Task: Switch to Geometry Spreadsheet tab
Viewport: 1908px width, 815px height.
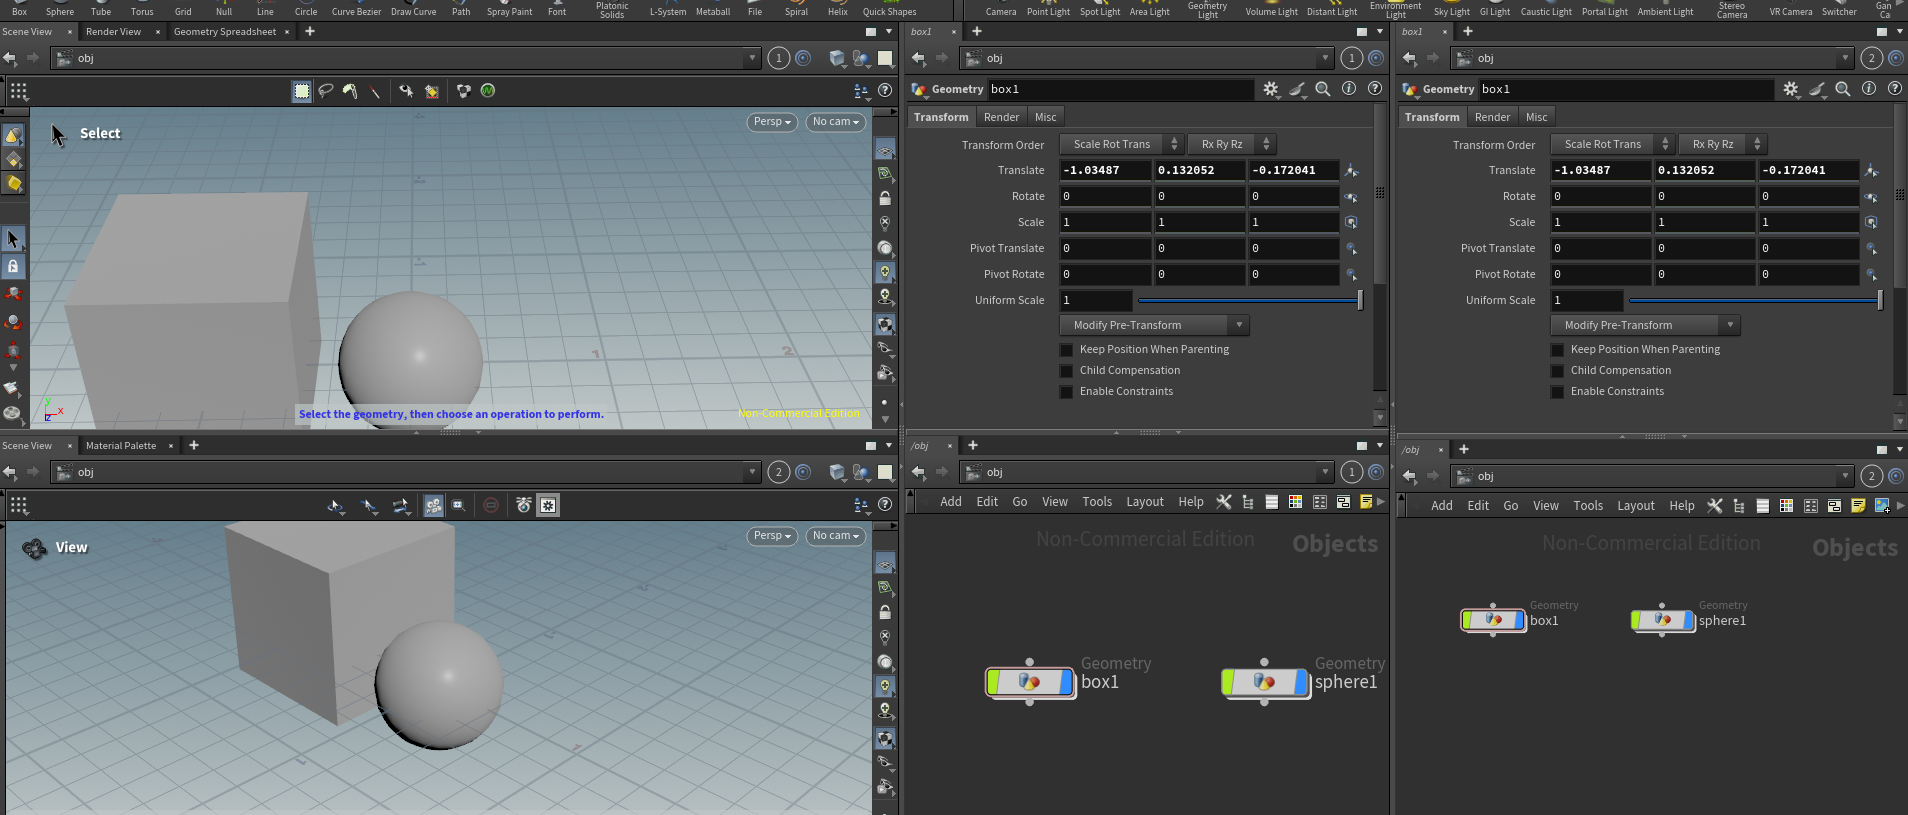Action: 225,32
